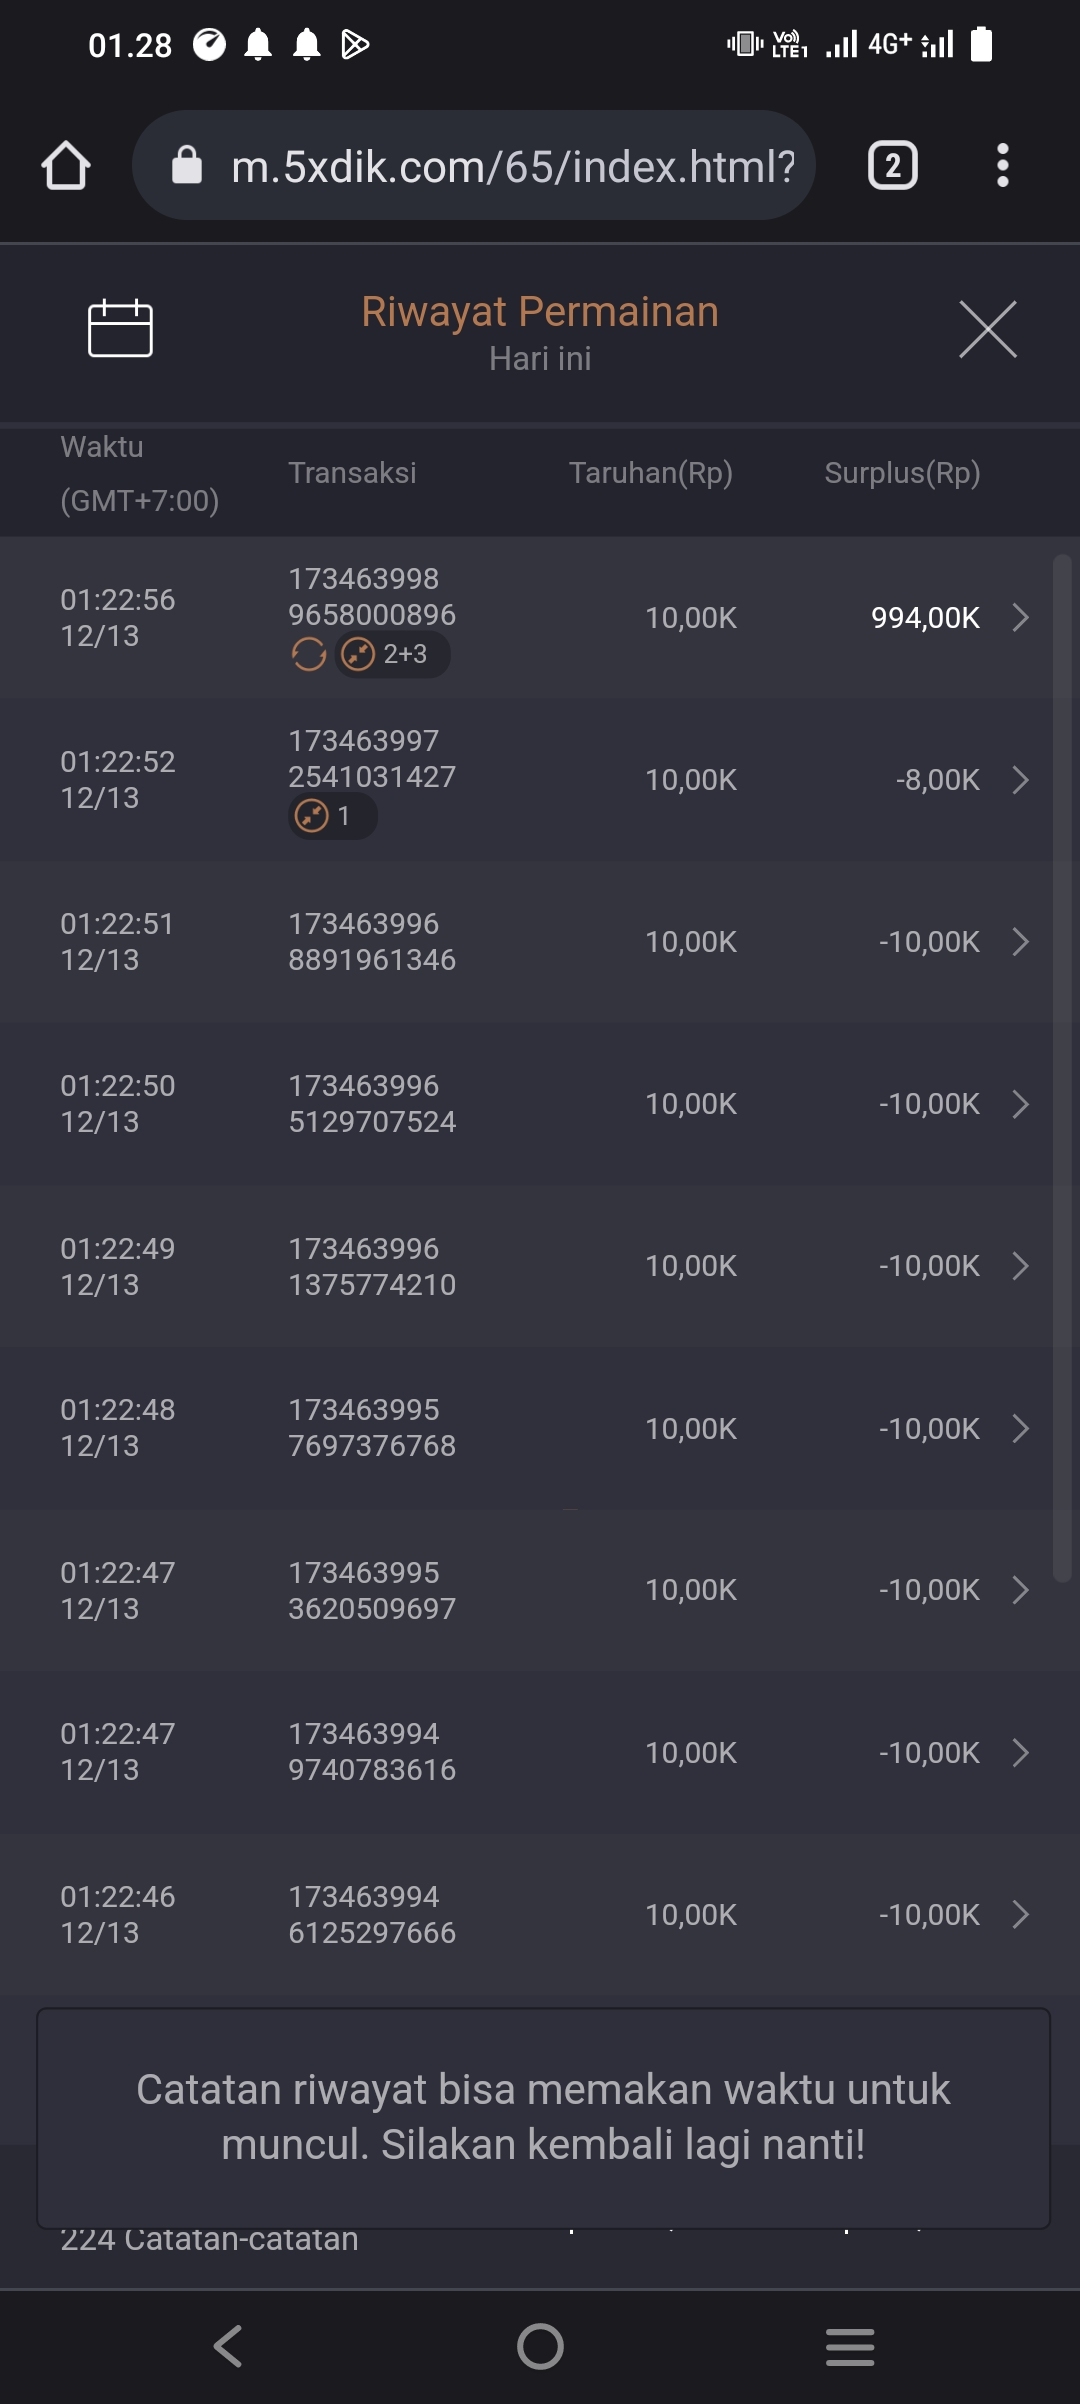
Task: Open transaction 1734639957697376768 entry
Action: click(372, 1428)
